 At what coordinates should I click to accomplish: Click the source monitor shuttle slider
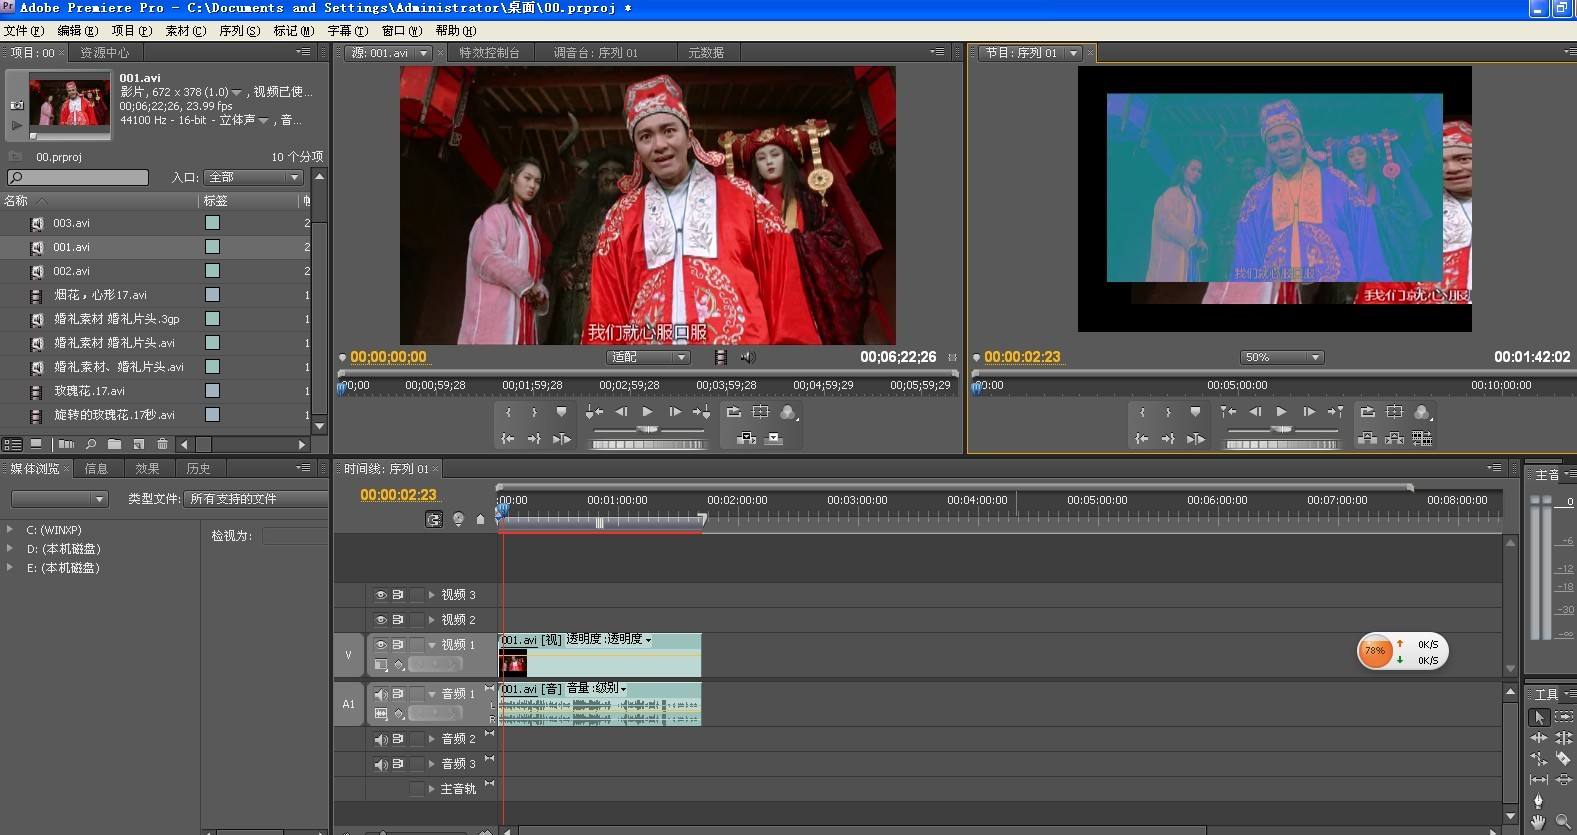click(648, 429)
